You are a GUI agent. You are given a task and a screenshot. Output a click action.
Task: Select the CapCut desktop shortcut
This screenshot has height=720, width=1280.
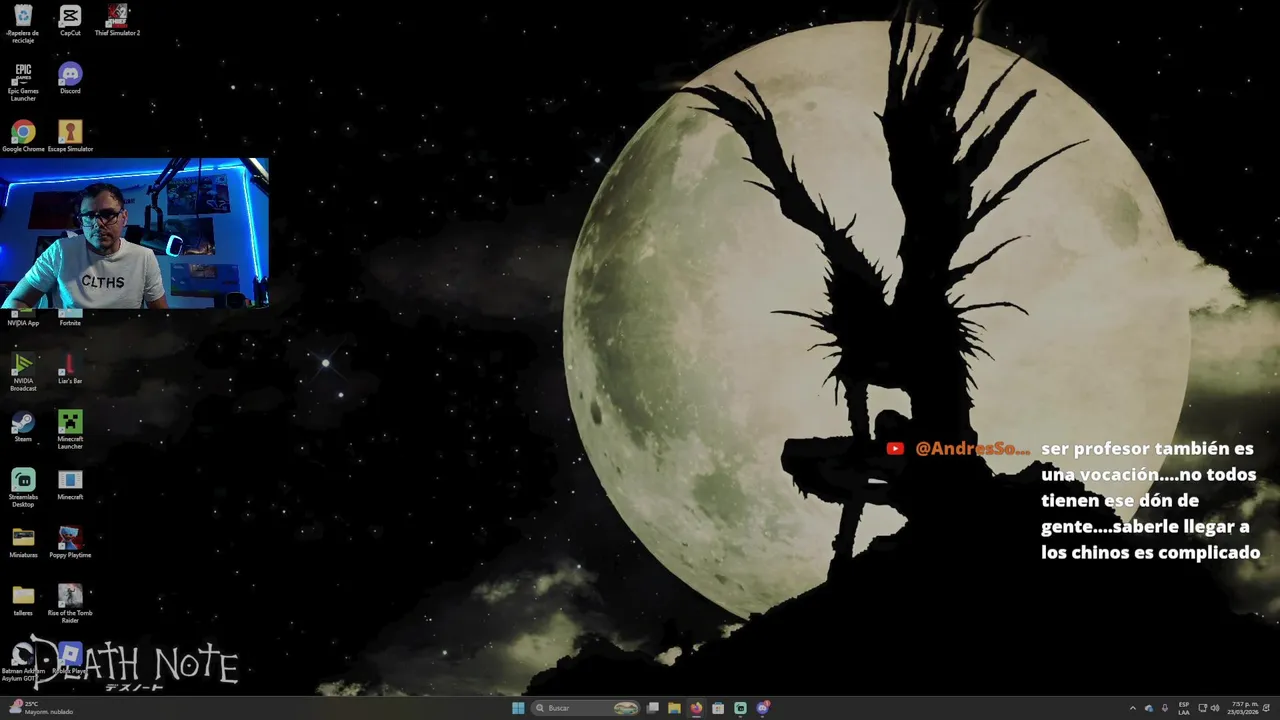[x=70, y=20]
